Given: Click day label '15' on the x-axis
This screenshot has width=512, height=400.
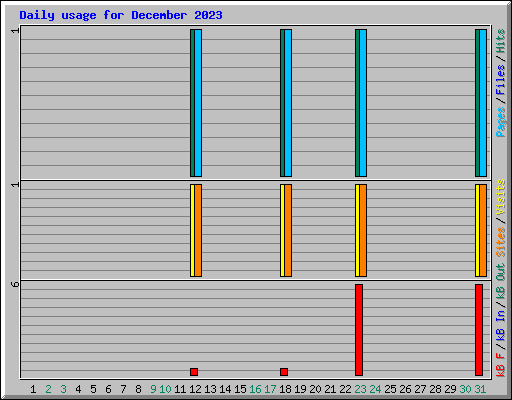Looking at the screenshot, I should coord(240,389).
